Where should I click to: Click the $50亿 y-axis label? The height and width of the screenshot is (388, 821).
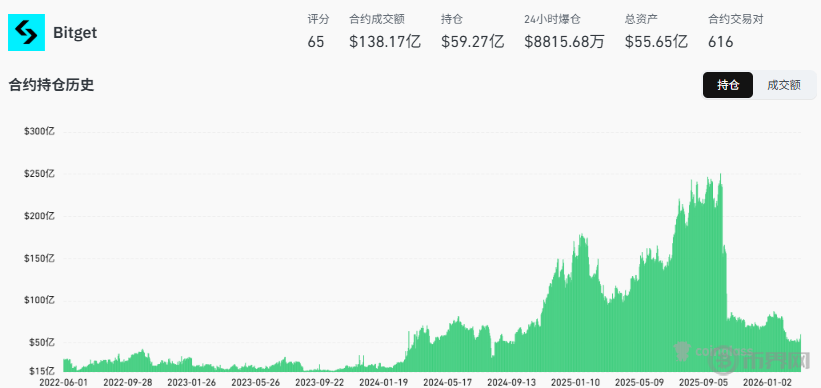(x=41, y=342)
